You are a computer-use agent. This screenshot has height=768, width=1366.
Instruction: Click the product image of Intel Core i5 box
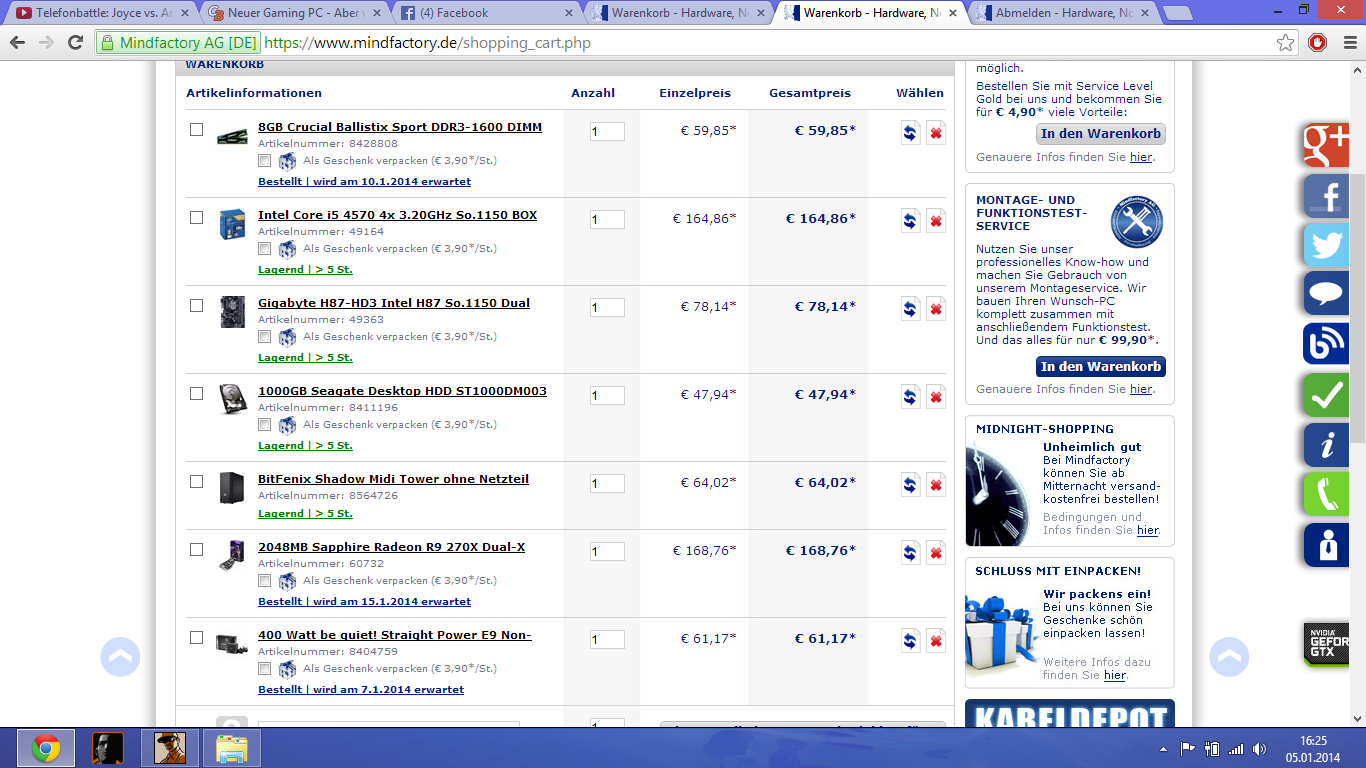coord(232,224)
